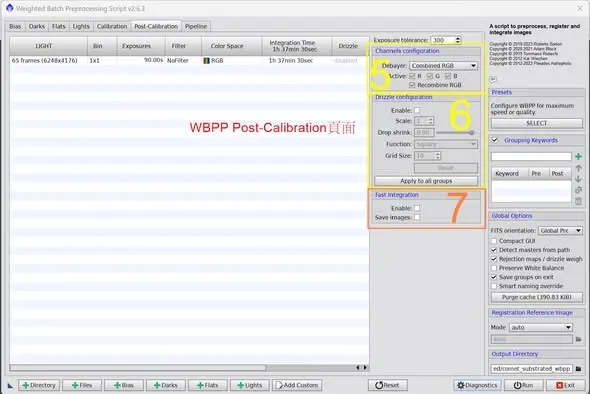Screen dimensions: 590x394
Task: Add a directory with the Directory button
Action: (x=39, y=385)
